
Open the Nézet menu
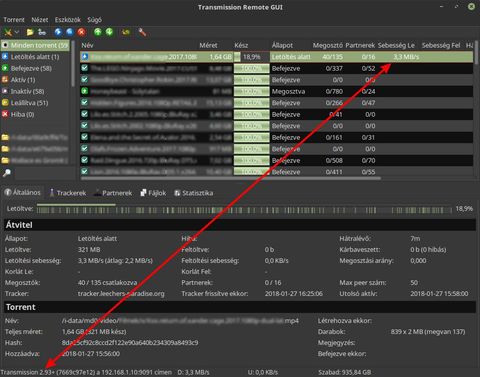40,20
